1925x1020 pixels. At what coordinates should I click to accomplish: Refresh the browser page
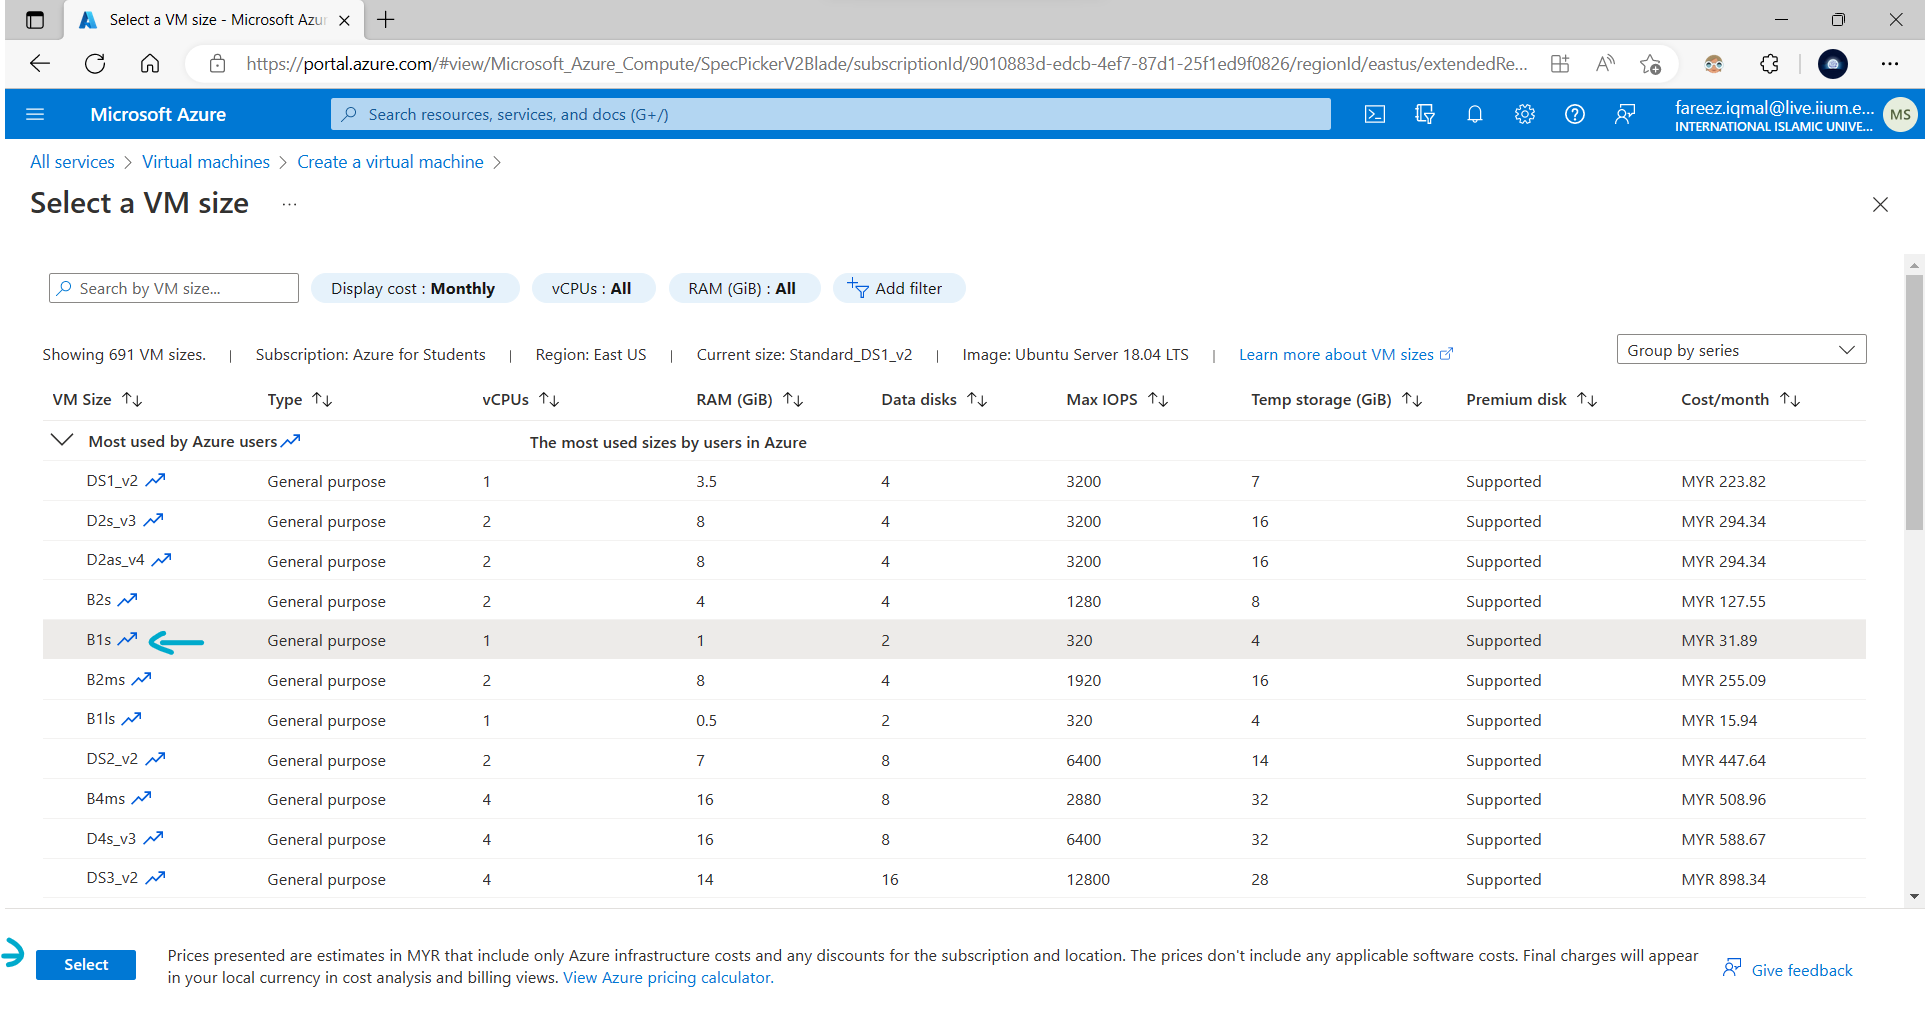[x=95, y=64]
